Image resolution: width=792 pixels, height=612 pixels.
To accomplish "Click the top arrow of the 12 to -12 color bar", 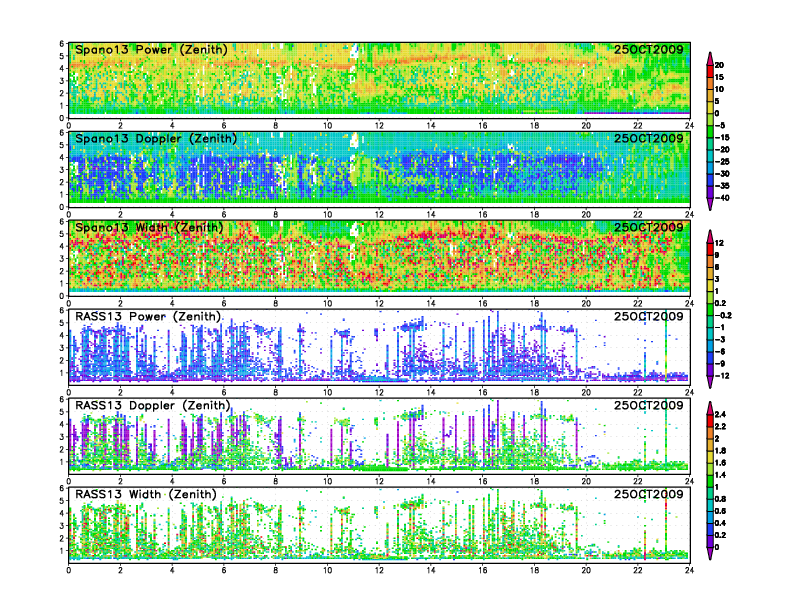I will [x=710, y=236].
